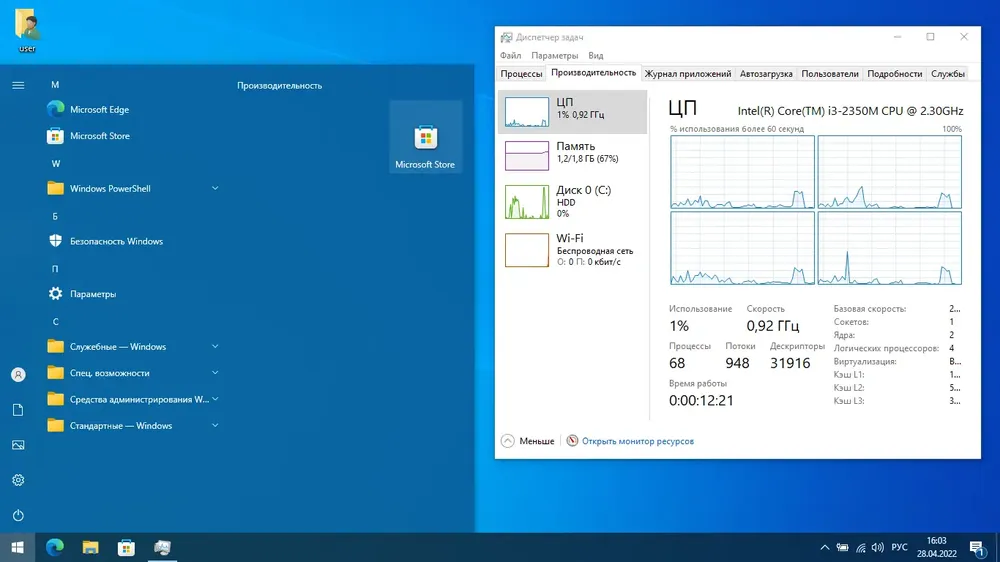Switch to Журнал приложений tab
The width and height of the screenshot is (1000, 562).
pyautogui.click(x=688, y=74)
